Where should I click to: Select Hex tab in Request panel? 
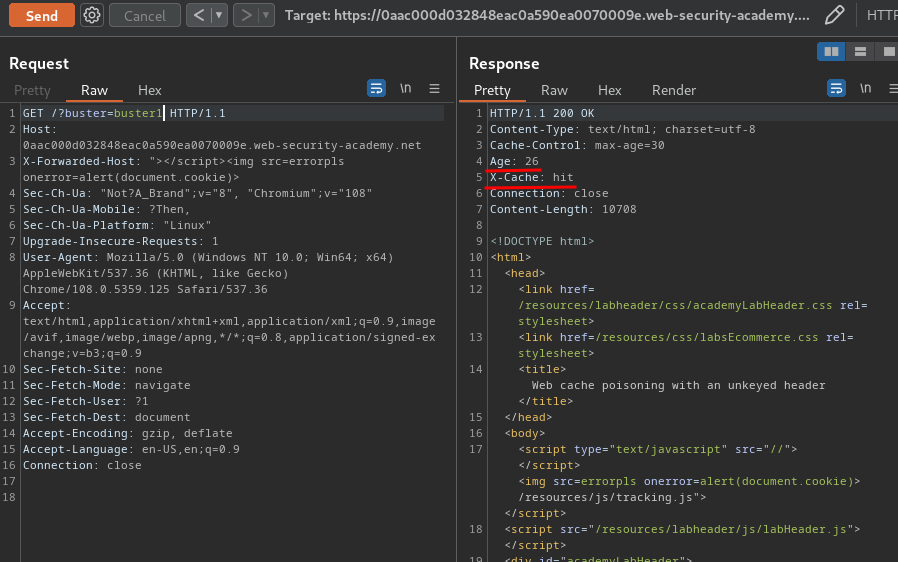149,91
